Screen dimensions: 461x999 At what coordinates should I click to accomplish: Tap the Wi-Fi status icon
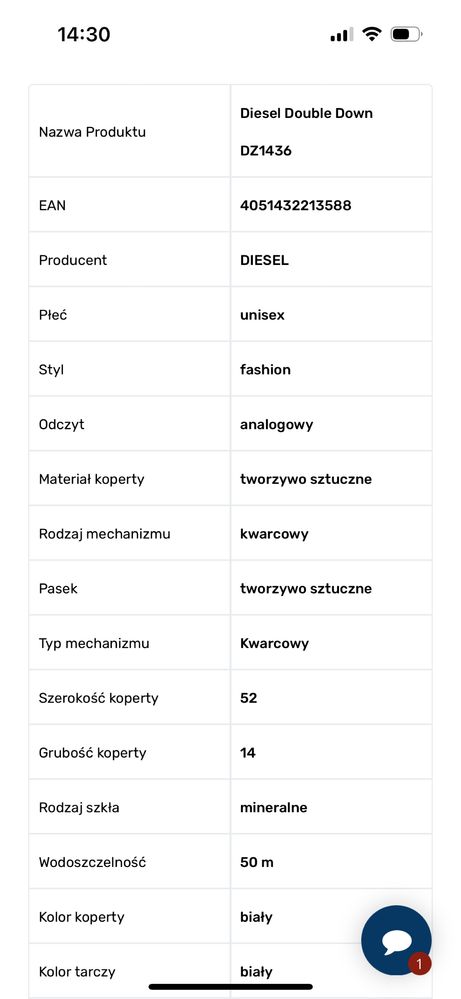tap(371, 34)
